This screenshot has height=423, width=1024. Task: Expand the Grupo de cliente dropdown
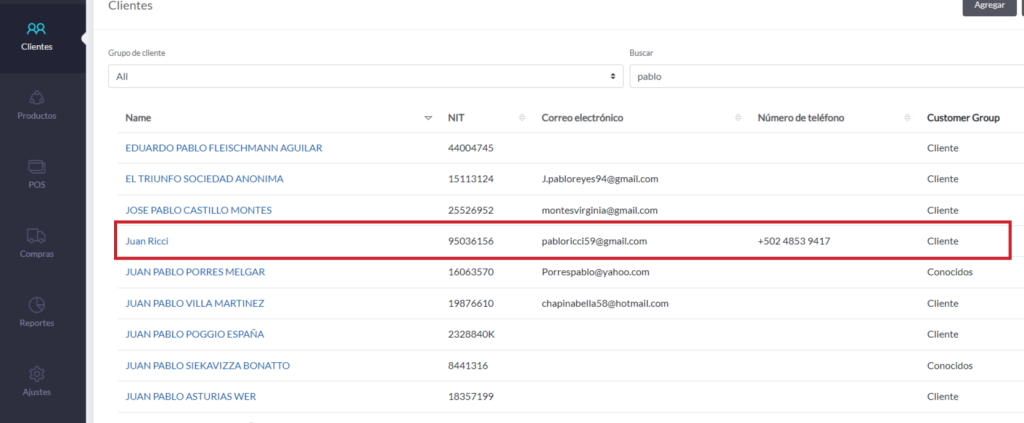tap(364, 76)
